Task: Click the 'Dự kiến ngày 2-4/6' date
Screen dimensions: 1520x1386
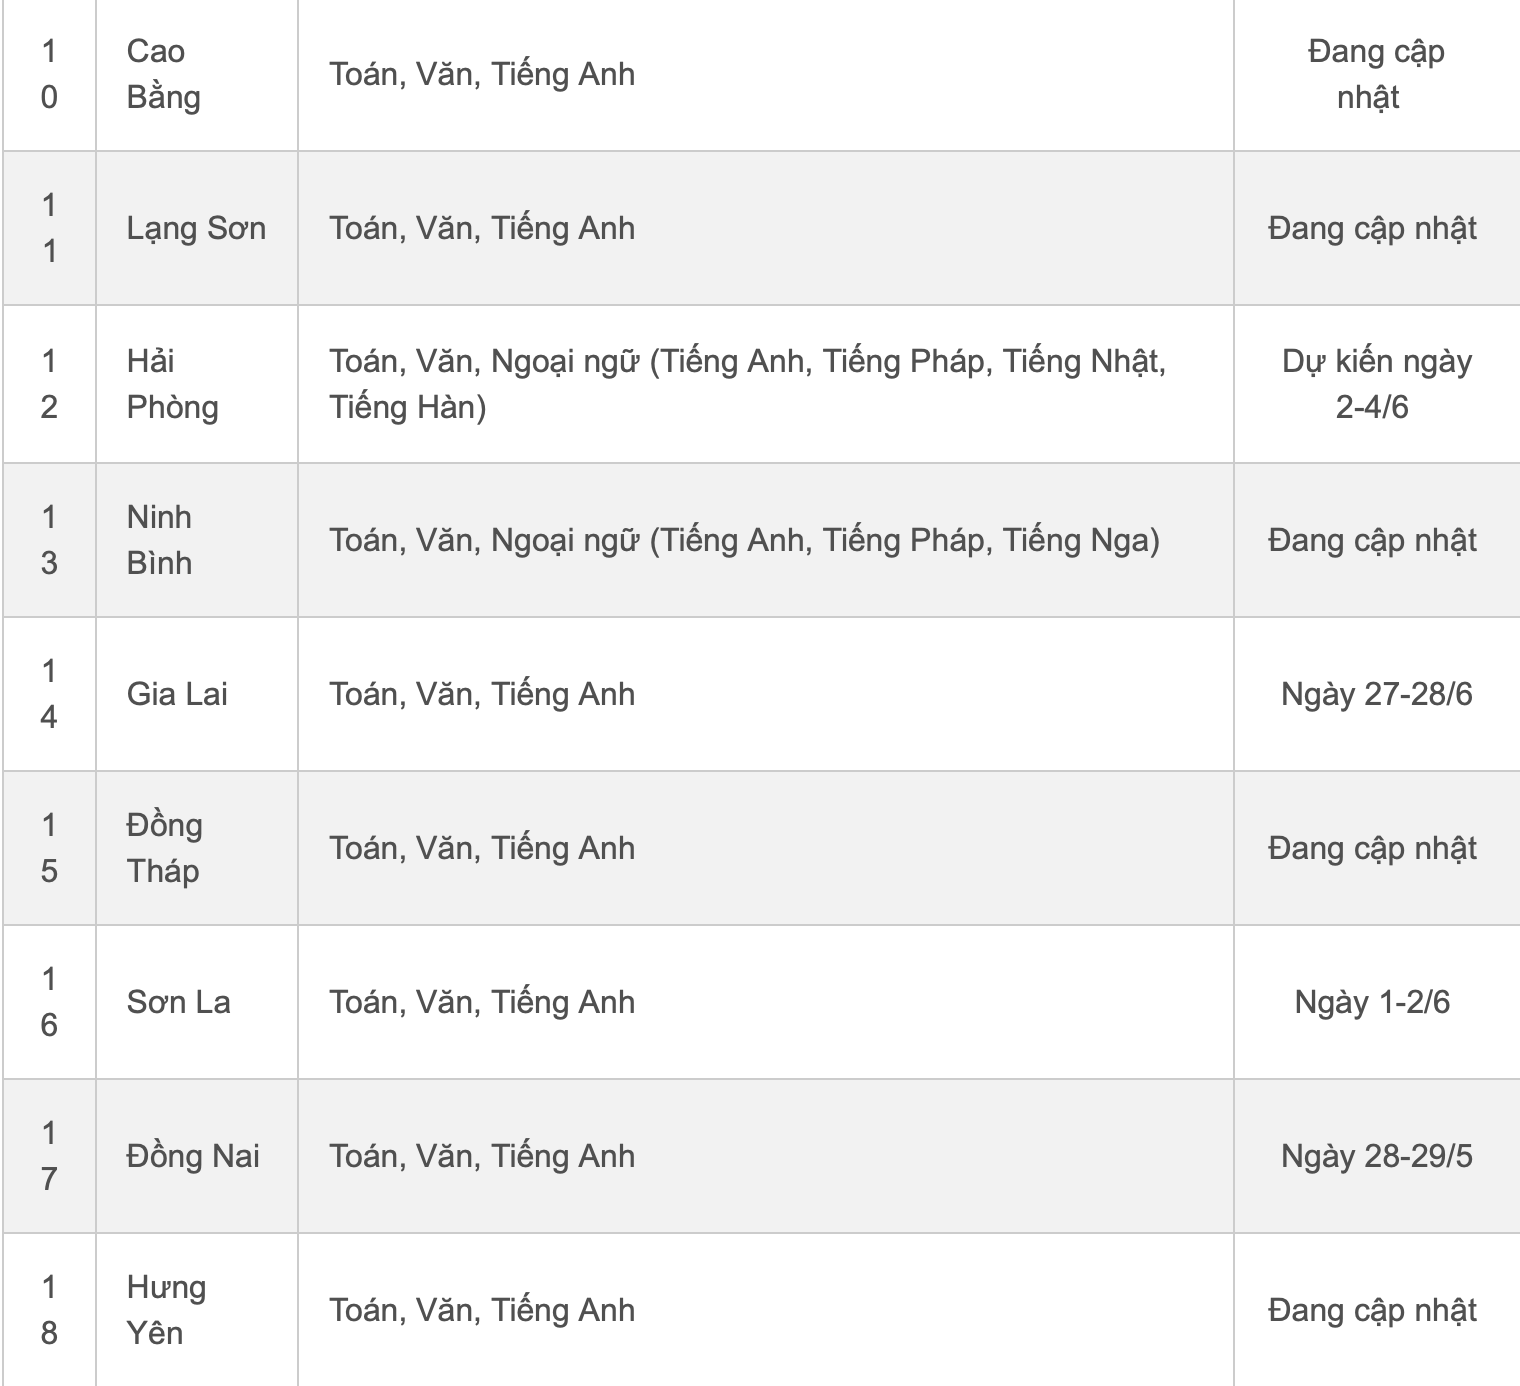Action: click(x=1376, y=384)
